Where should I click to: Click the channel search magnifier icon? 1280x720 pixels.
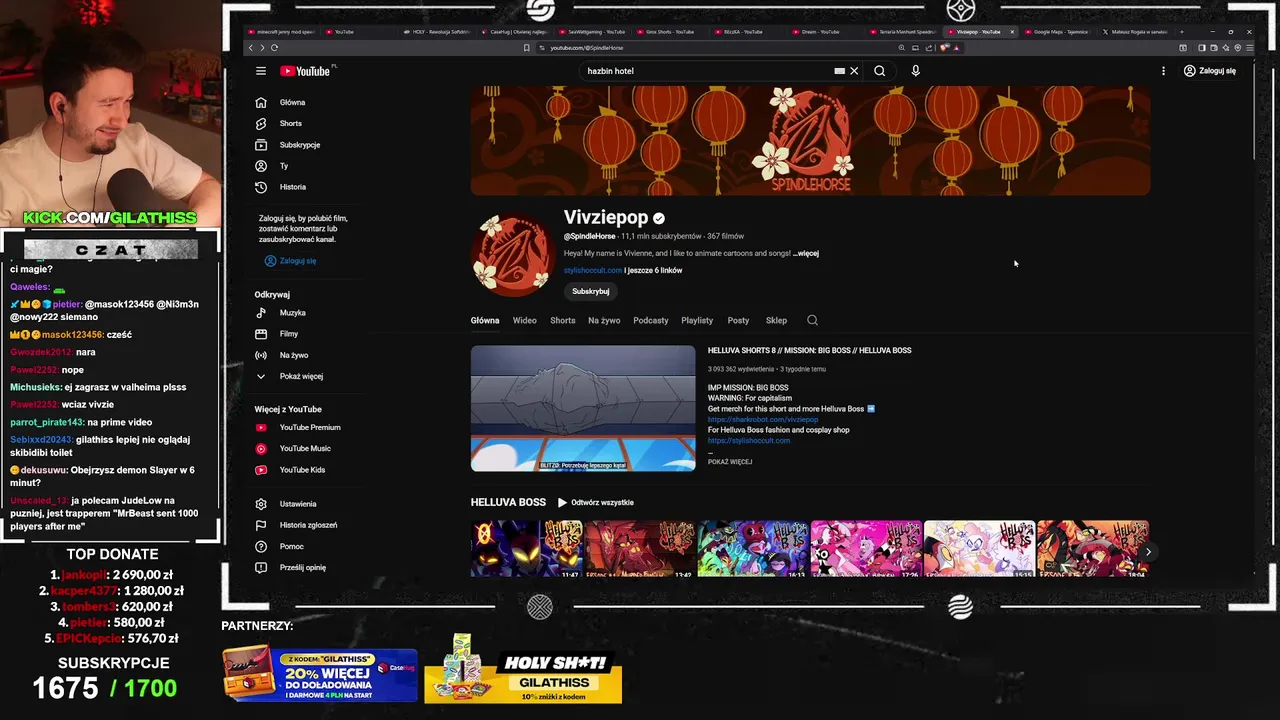(x=812, y=320)
